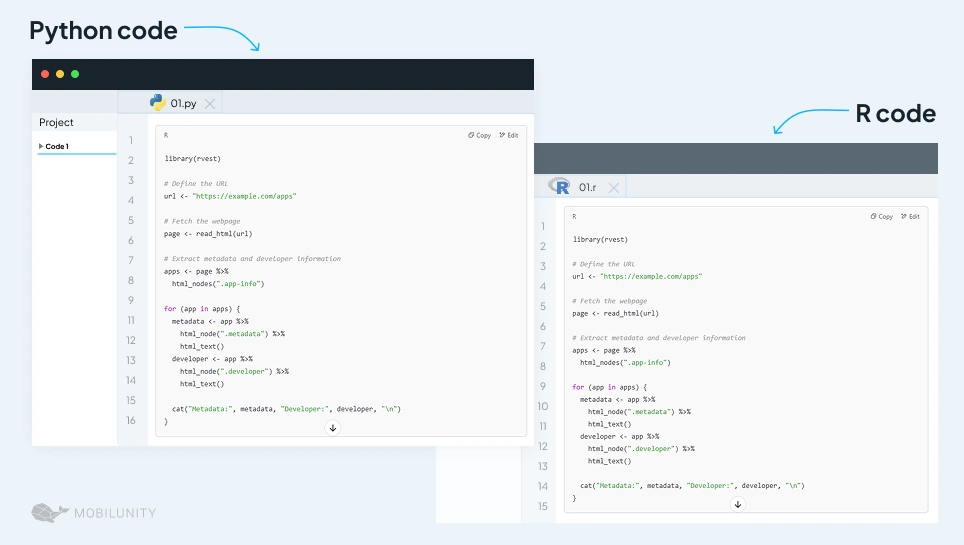964x545 pixels.
Task: Close the 01.py tab with its X
Action: pyautogui.click(x=210, y=103)
